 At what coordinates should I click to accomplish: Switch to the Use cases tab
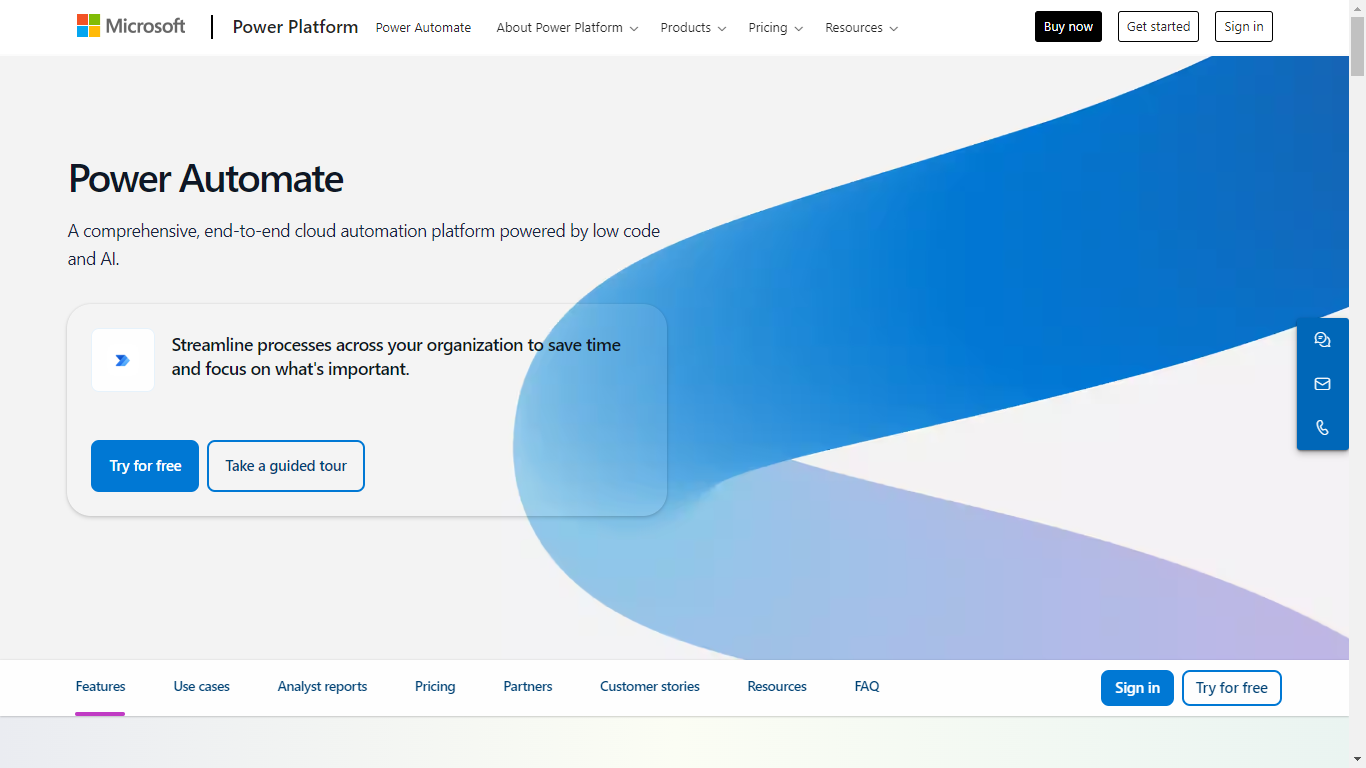click(201, 687)
